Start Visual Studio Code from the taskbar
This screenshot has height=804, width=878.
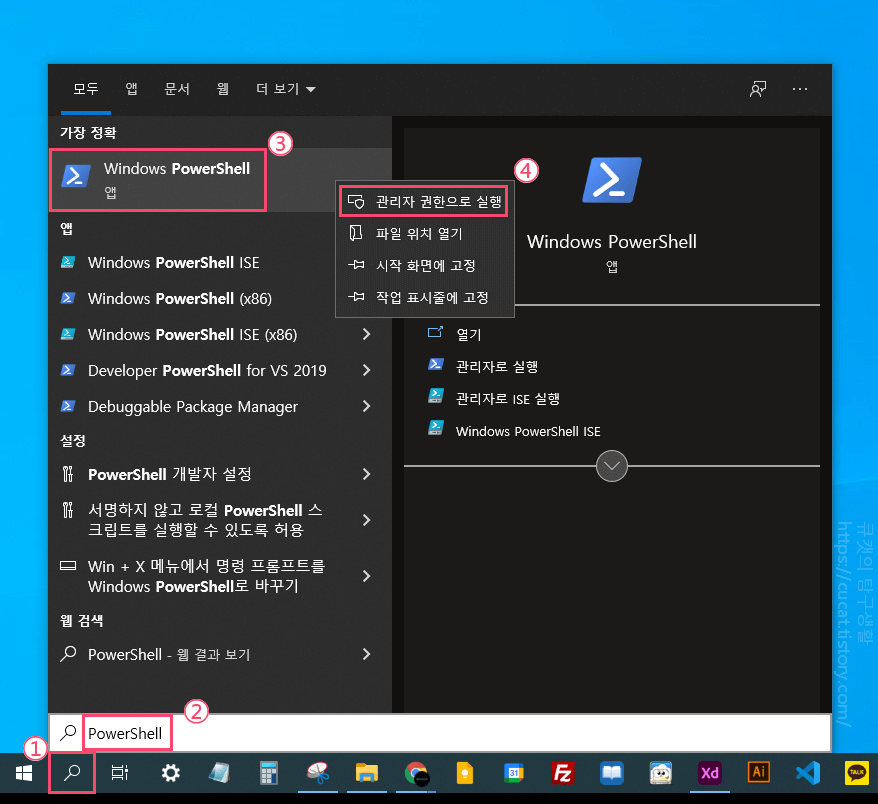[x=807, y=772]
